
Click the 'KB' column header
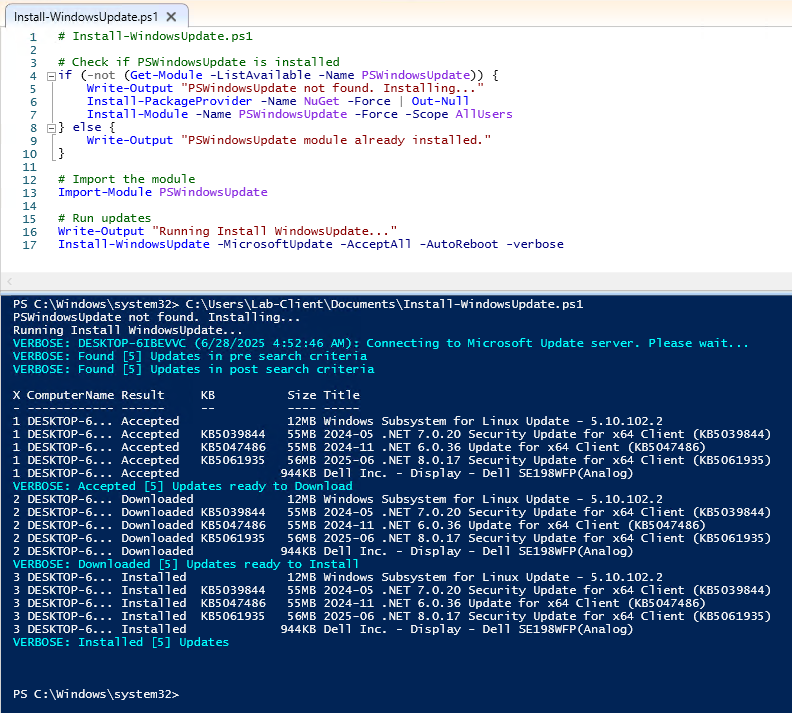pyautogui.click(x=208, y=395)
